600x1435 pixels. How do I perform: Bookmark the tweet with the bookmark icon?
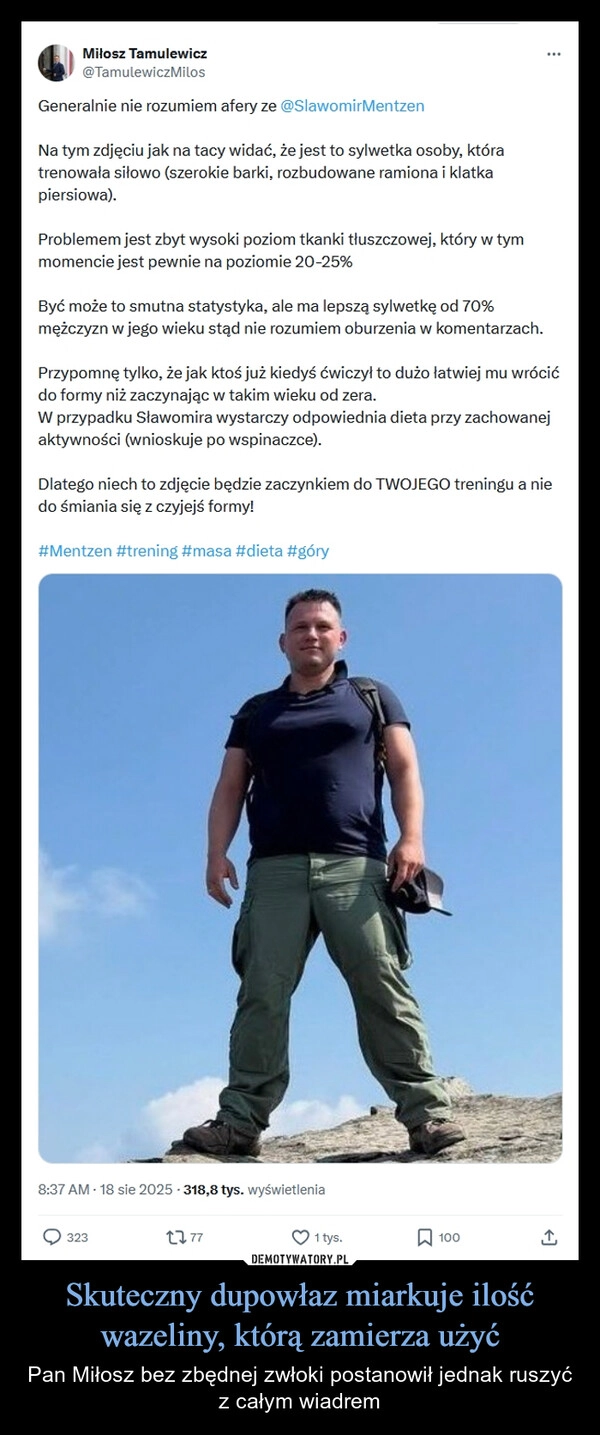point(424,1237)
